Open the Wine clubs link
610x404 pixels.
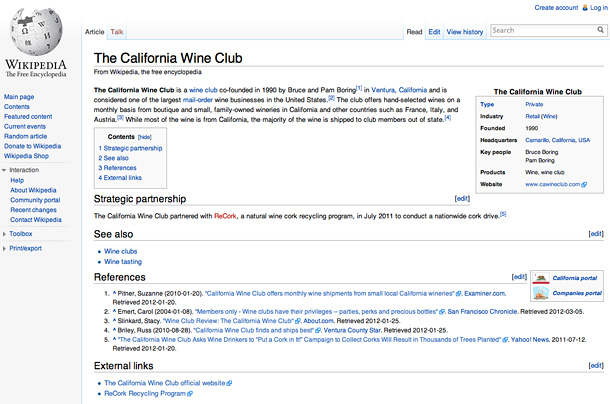tap(121, 251)
